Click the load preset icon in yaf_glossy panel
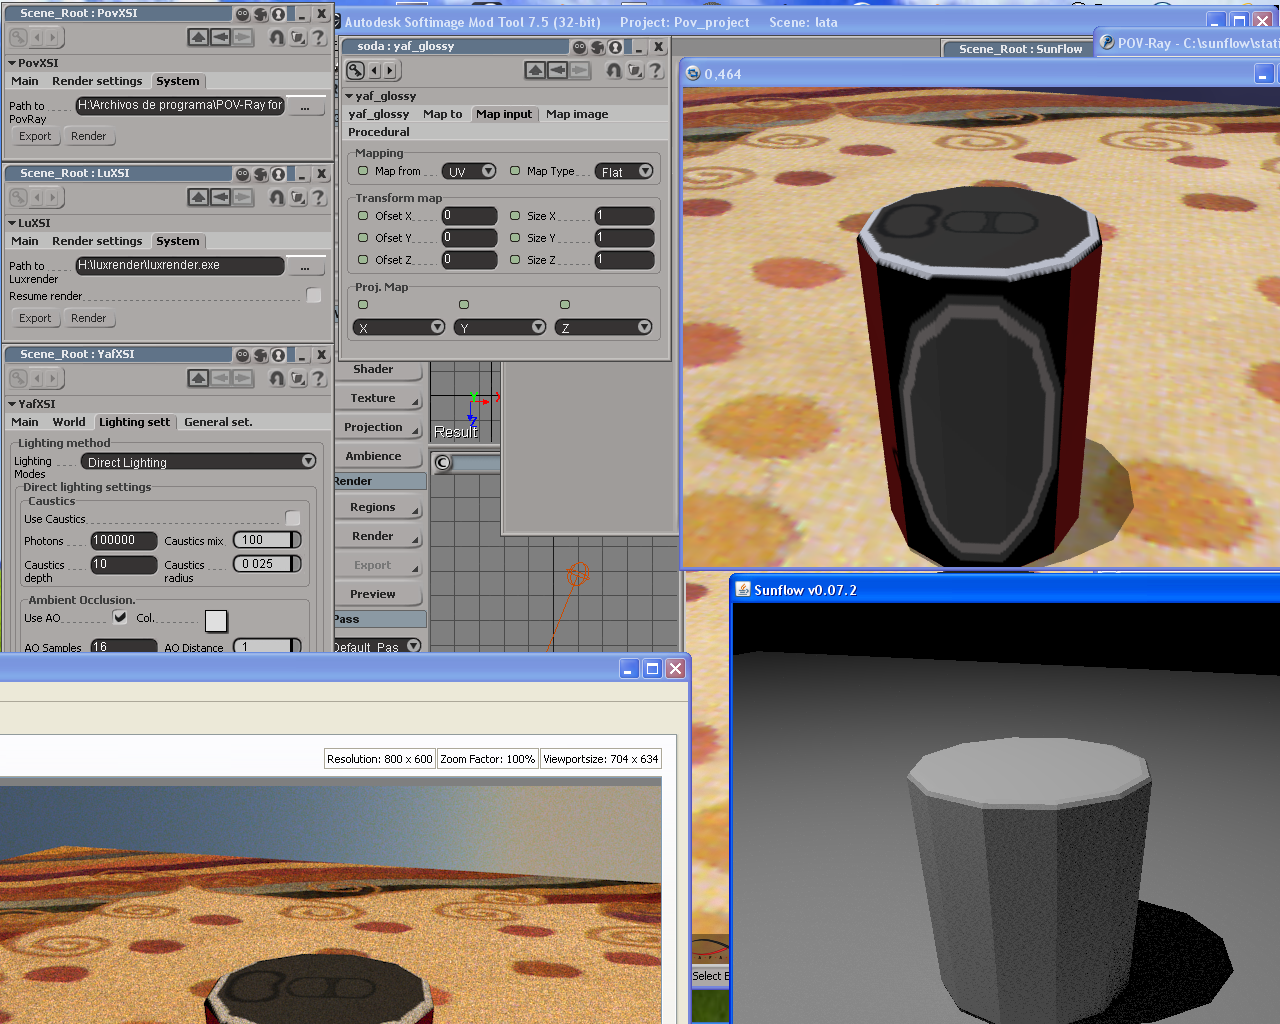The image size is (1280, 1024). click(x=635, y=70)
